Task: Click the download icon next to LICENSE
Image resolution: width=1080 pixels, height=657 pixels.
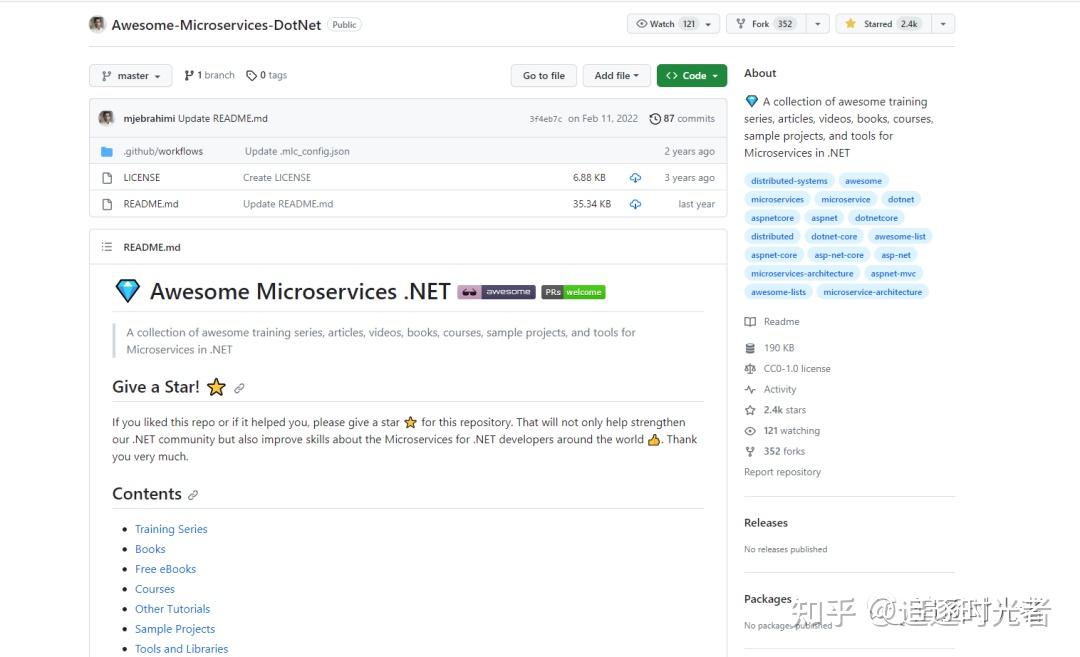Action: tap(635, 178)
